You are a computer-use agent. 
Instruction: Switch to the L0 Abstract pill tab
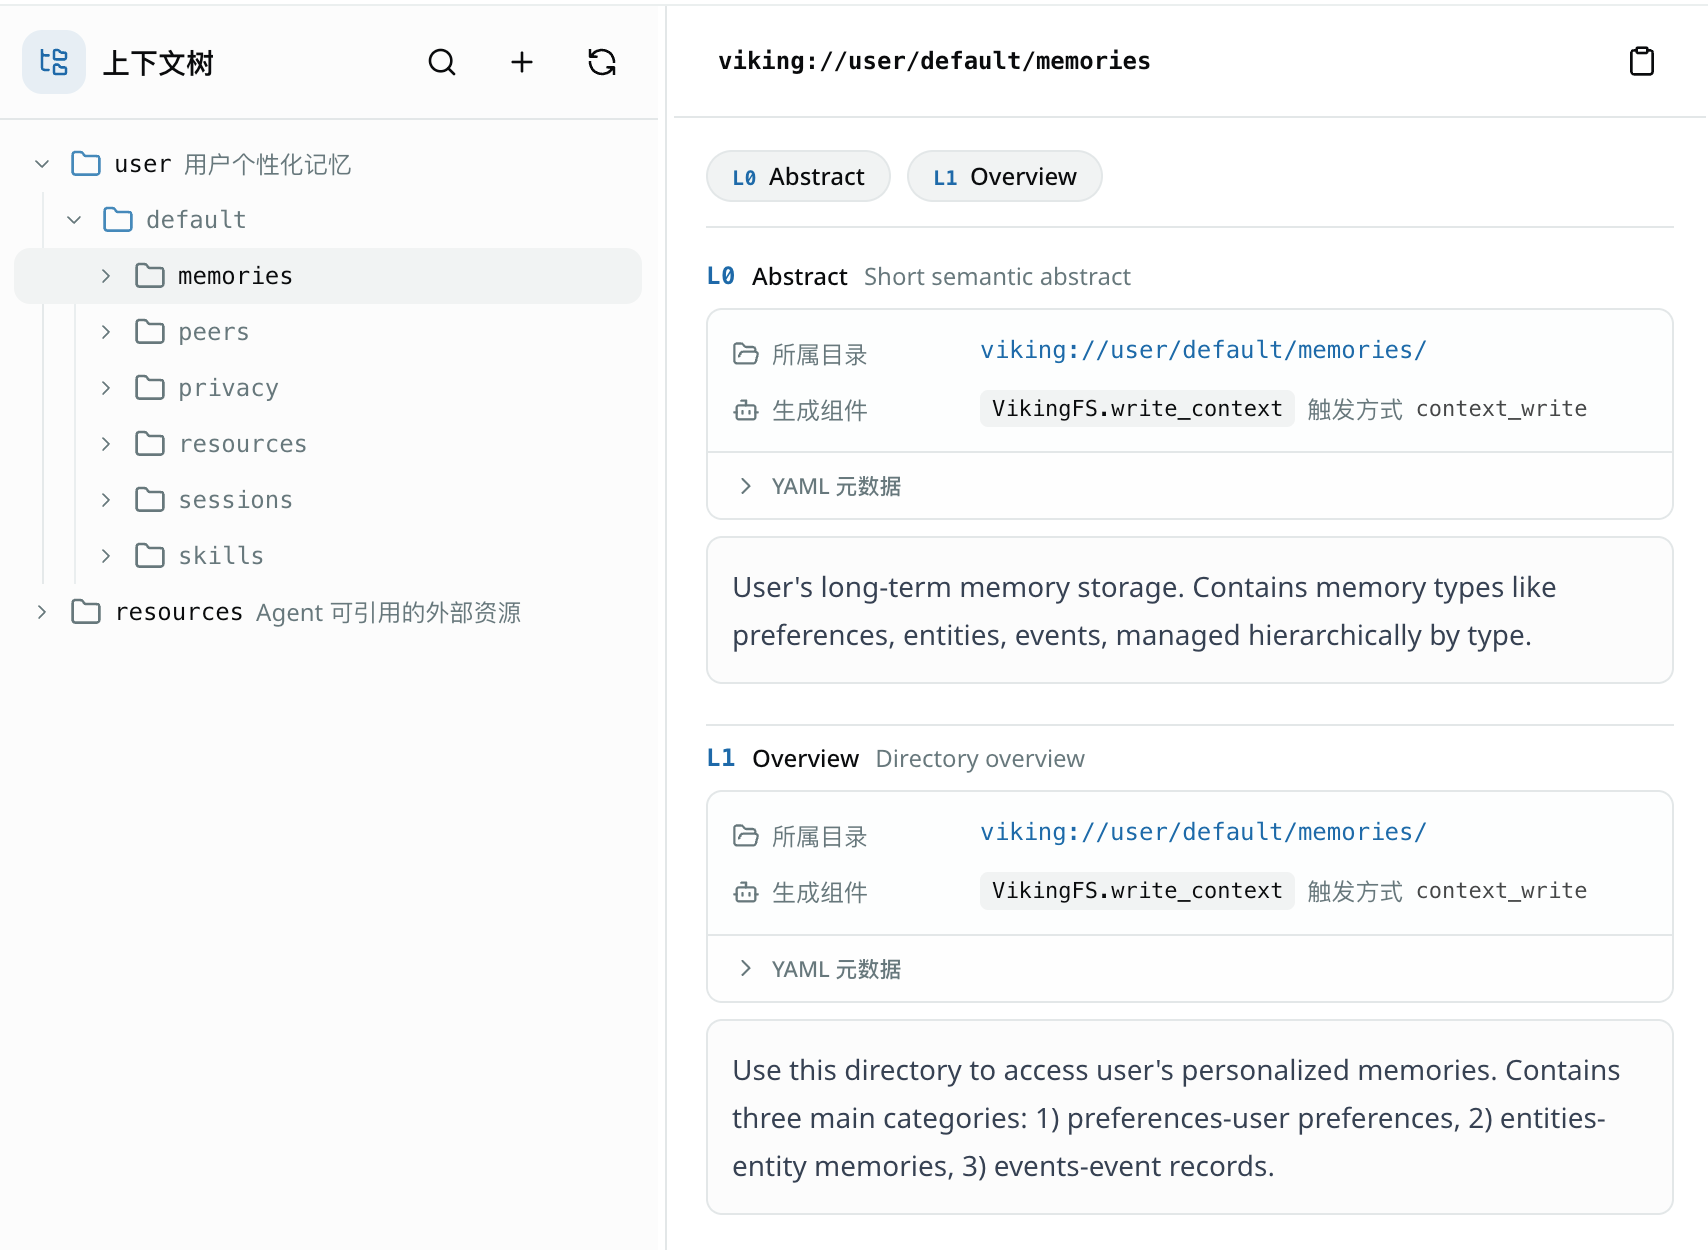[x=798, y=177]
